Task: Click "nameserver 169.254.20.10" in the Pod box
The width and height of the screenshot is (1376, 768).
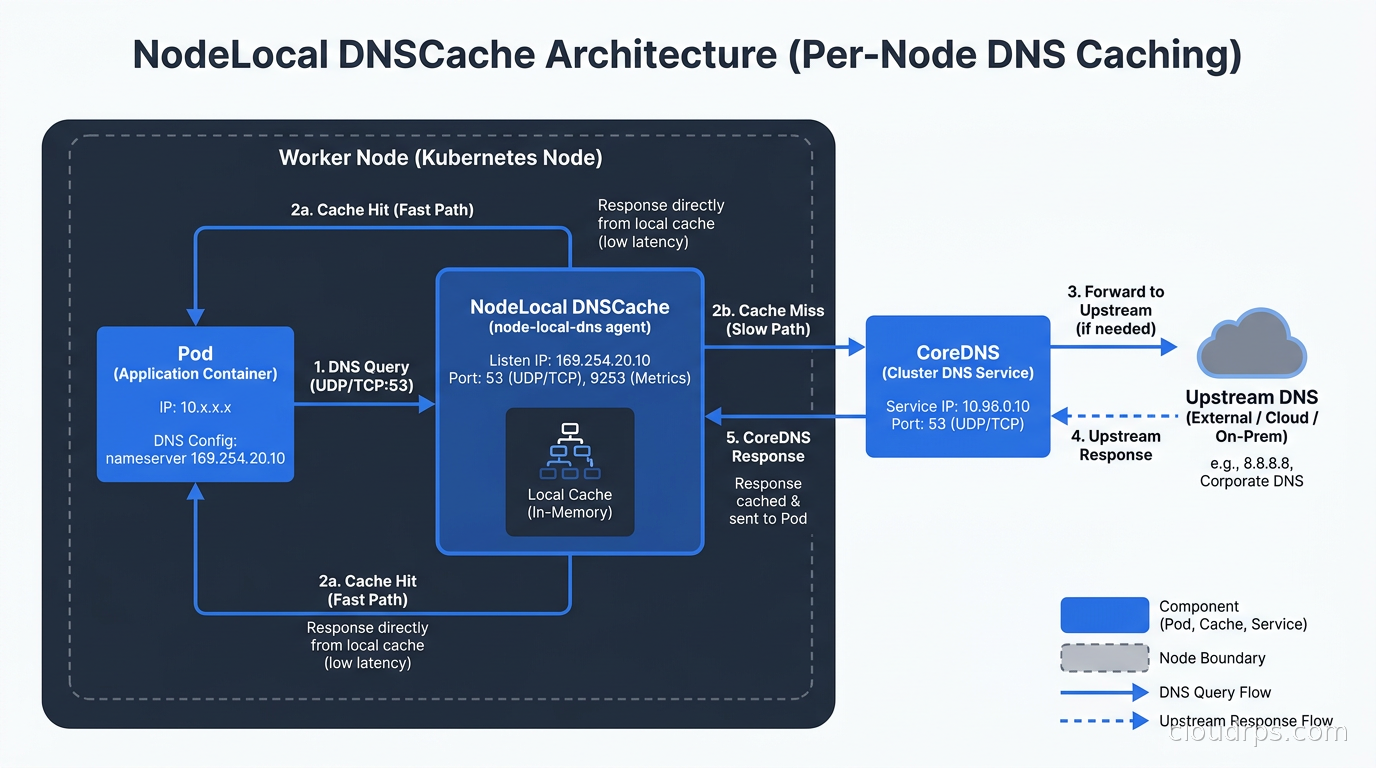Action: point(195,459)
